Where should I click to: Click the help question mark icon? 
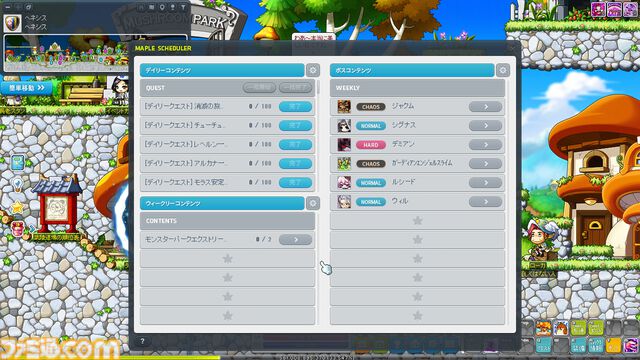(x=142, y=341)
